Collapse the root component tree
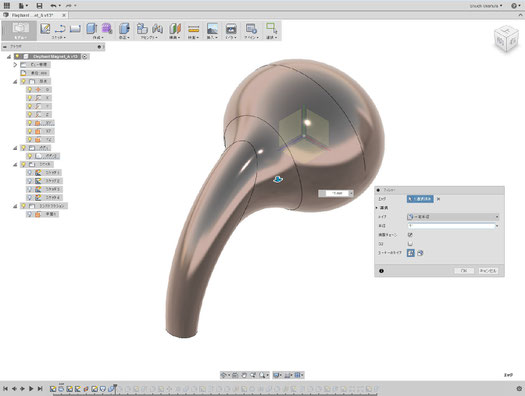This screenshot has width=525, height=396. [9, 57]
